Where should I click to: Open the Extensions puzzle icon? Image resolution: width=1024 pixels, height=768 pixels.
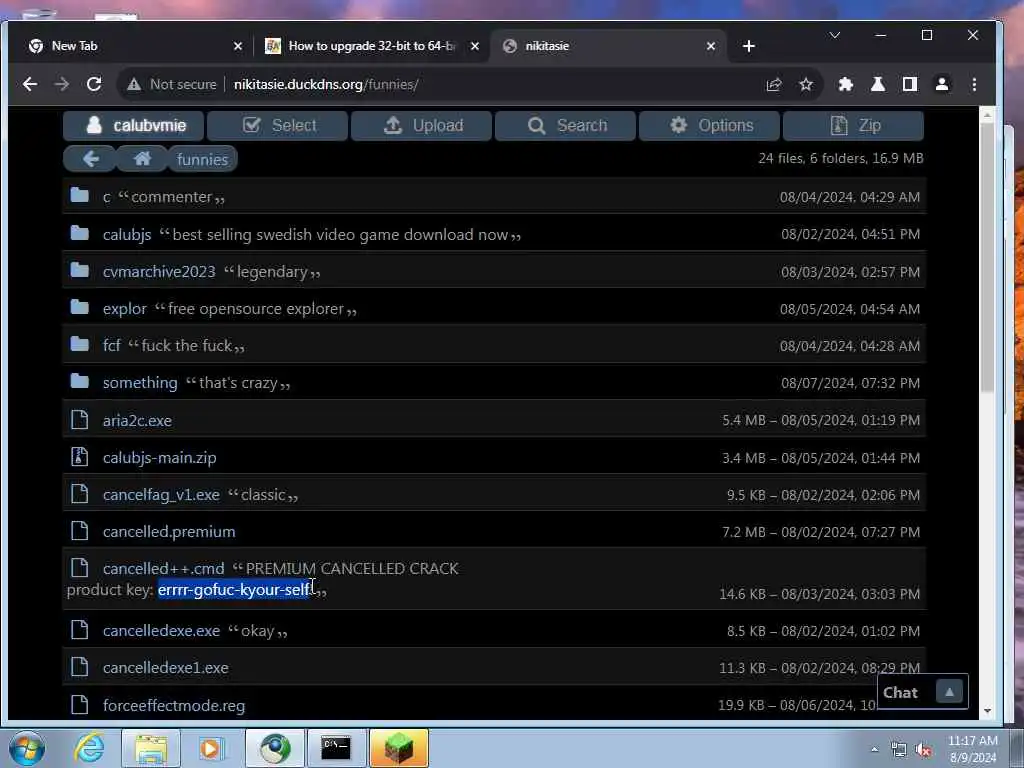846,84
